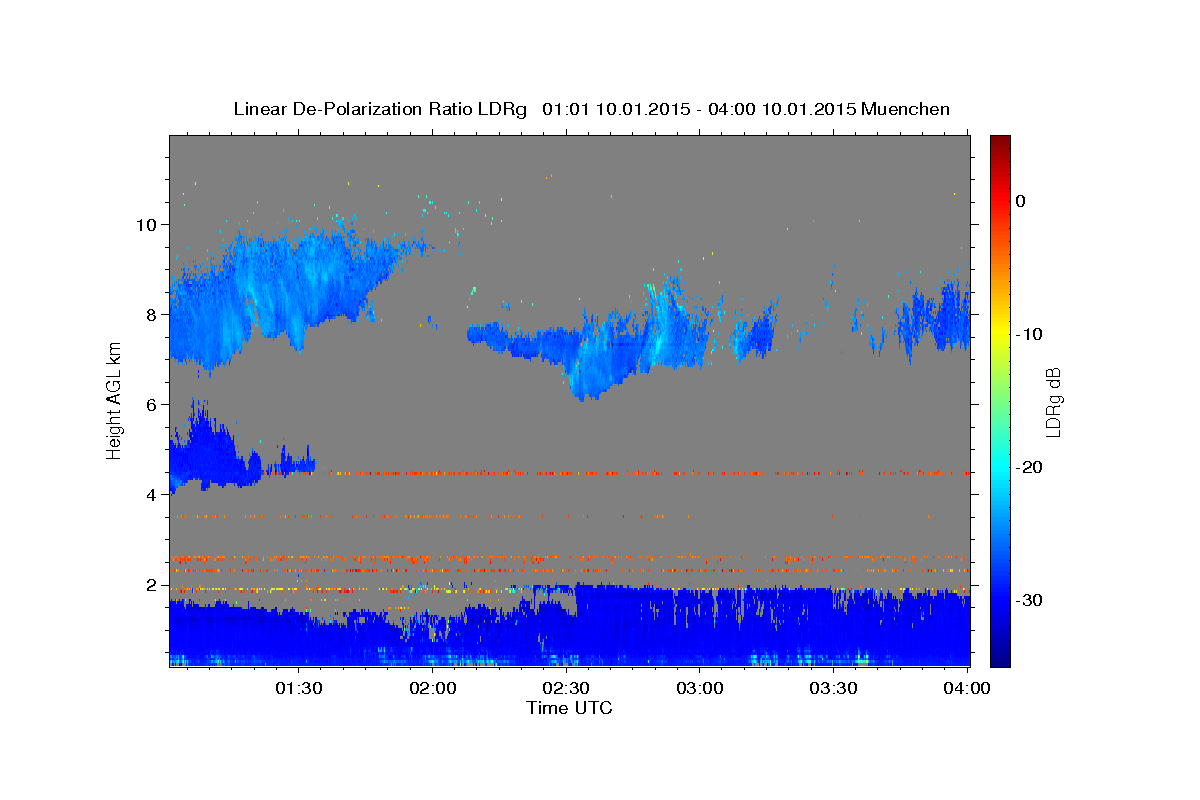
Task: Click the colorbar value -10
Action: click(x=1030, y=334)
